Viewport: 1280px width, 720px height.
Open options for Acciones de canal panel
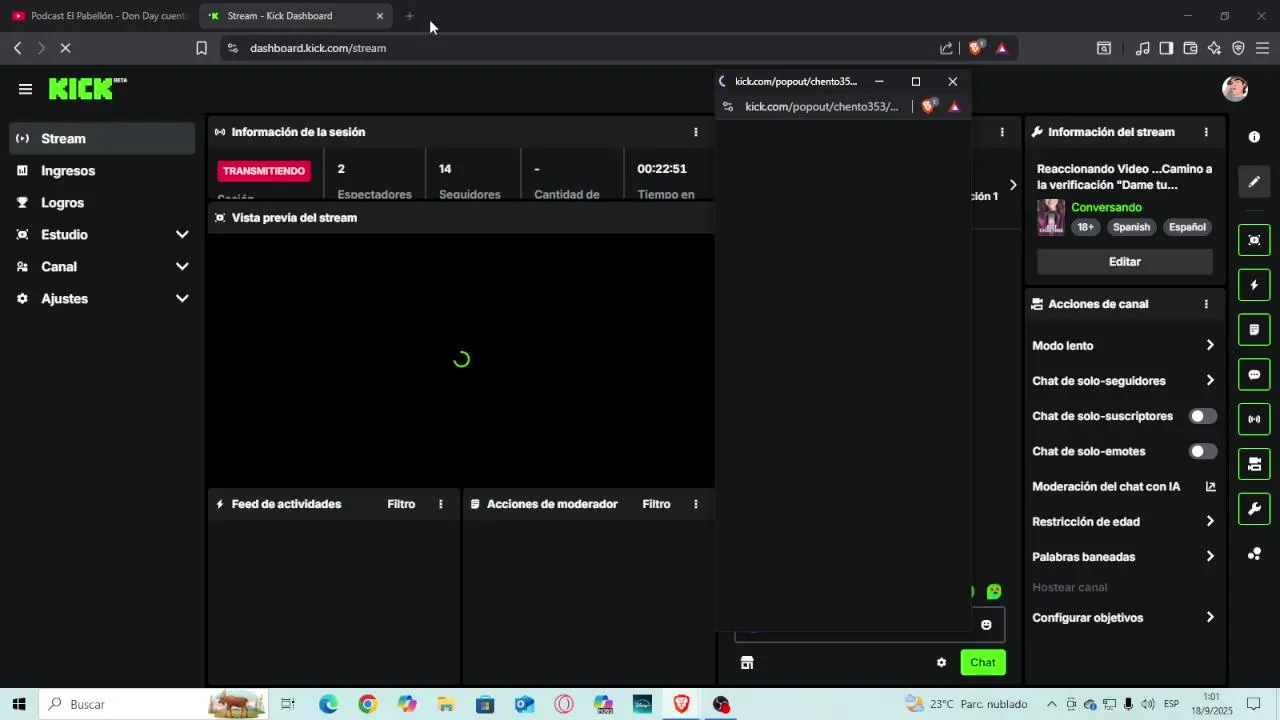tap(1206, 304)
